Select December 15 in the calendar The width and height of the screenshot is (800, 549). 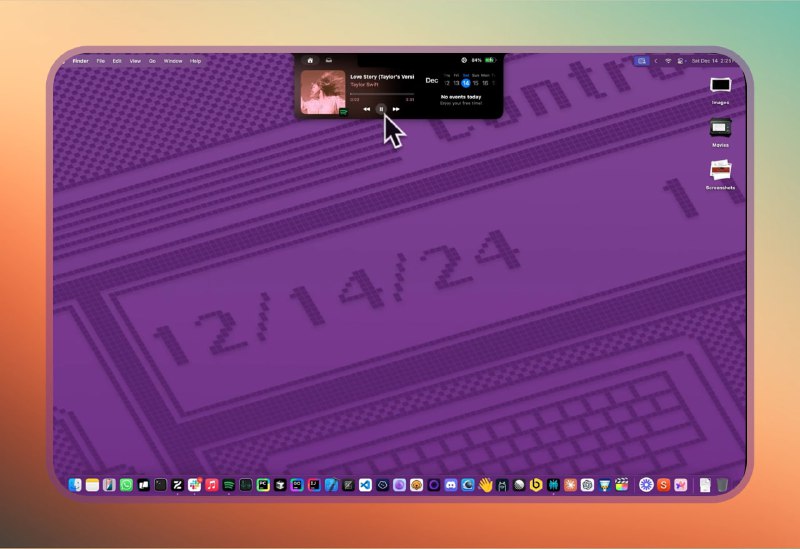[x=476, y=83]
